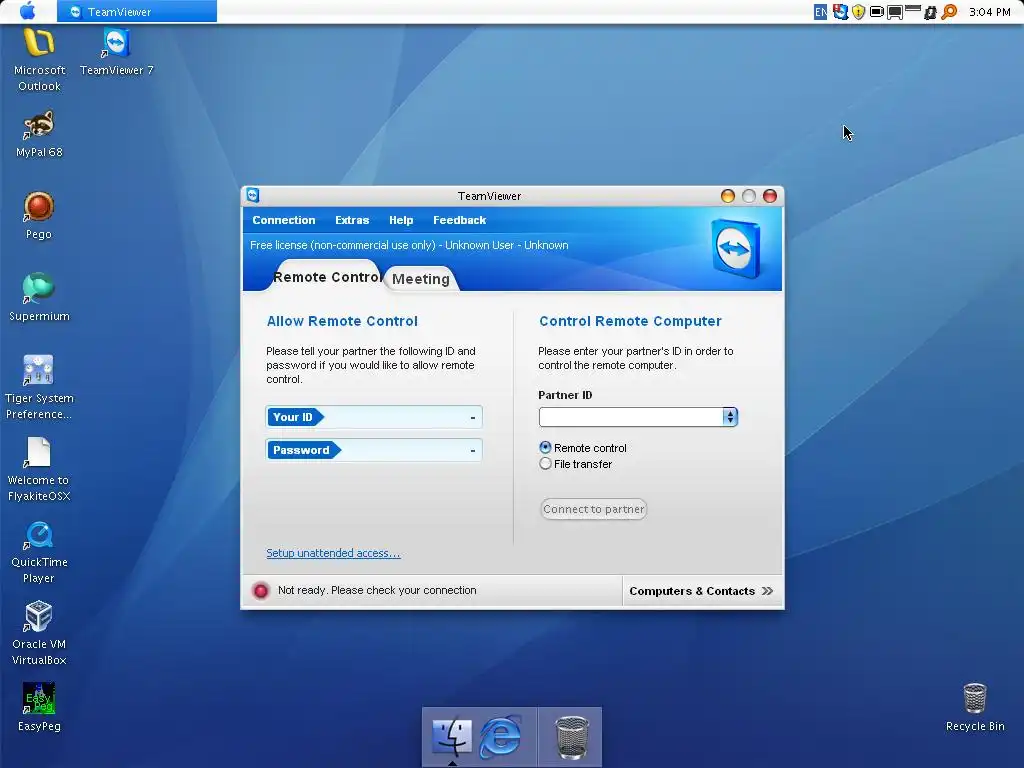Click the Apple logo menu

pyautogui.click(x=28, y=11)
